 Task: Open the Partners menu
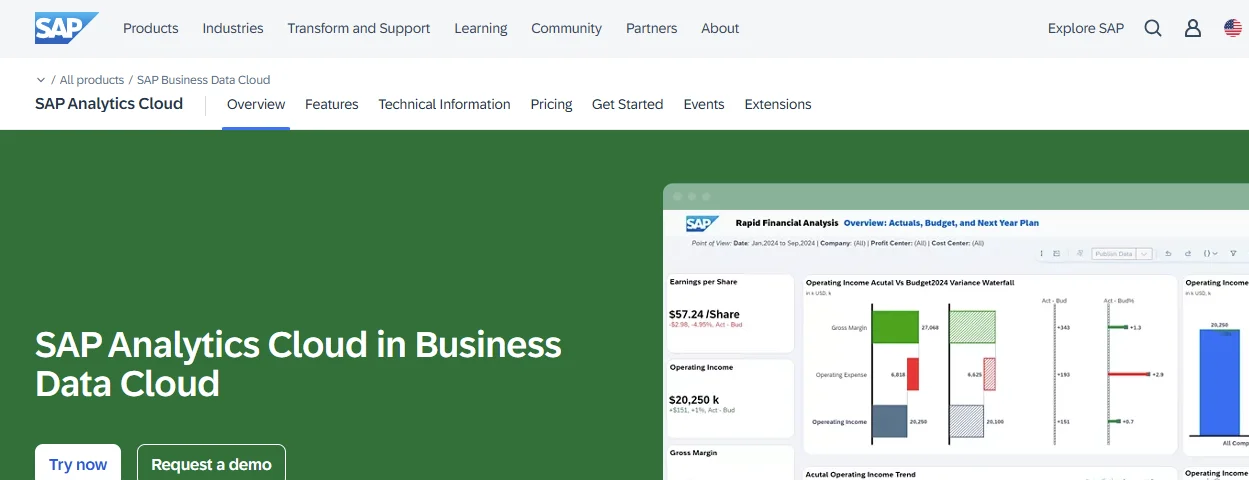point(652,28)
